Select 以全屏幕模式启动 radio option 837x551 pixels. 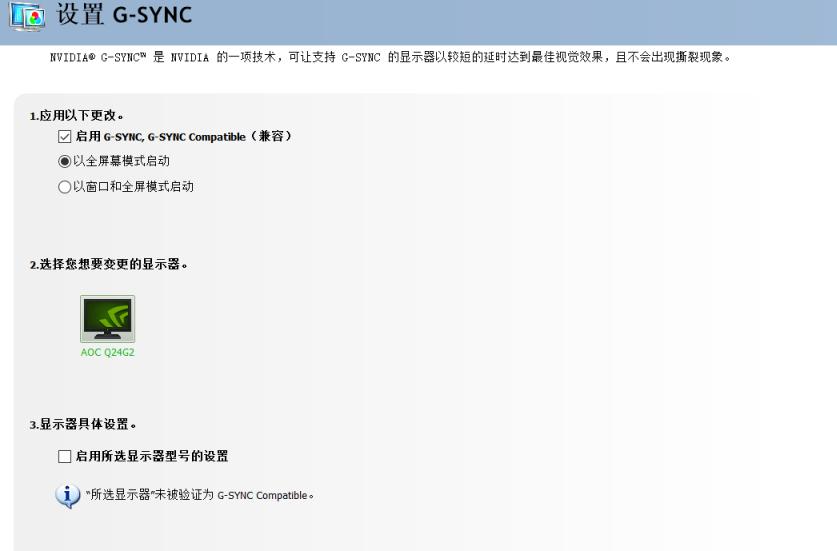65,161
